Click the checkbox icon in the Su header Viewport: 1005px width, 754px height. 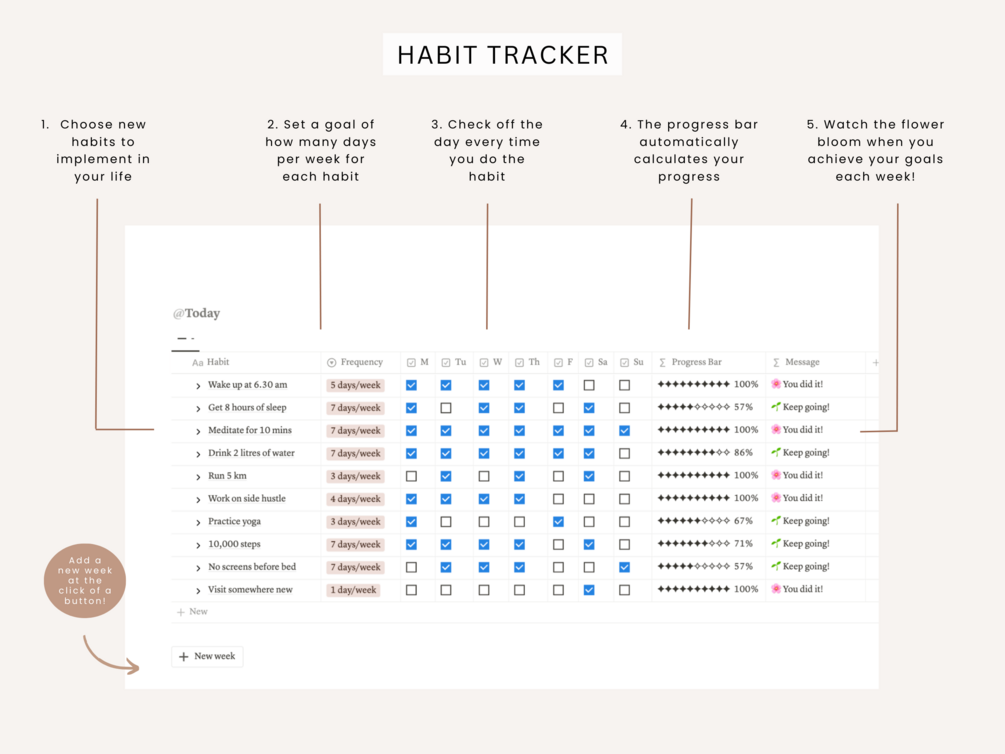click(624, 363)
